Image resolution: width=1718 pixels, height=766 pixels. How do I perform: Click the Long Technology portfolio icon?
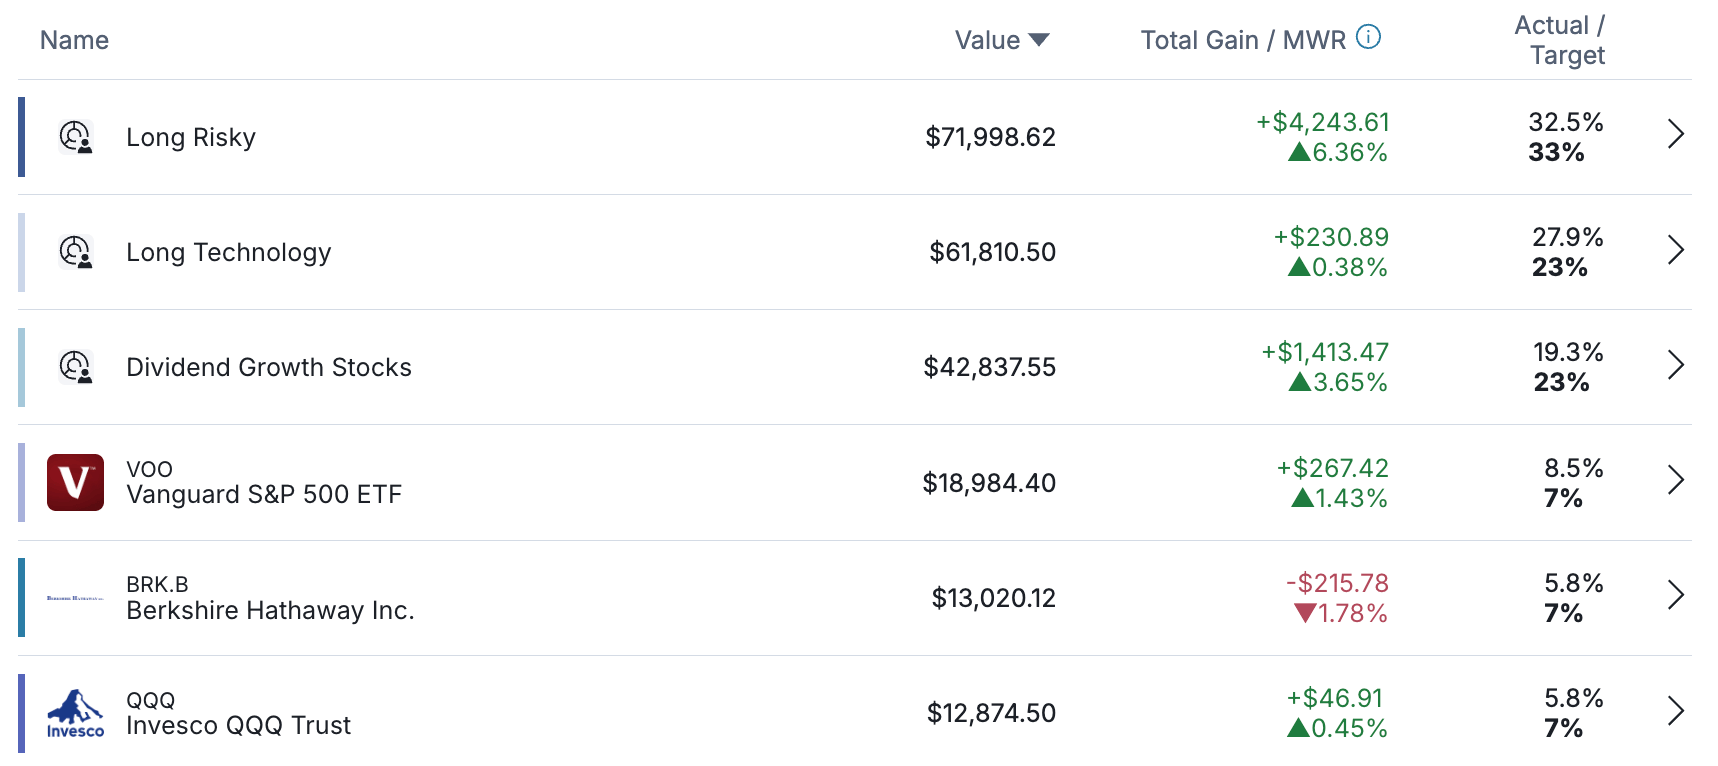[76, 252]
